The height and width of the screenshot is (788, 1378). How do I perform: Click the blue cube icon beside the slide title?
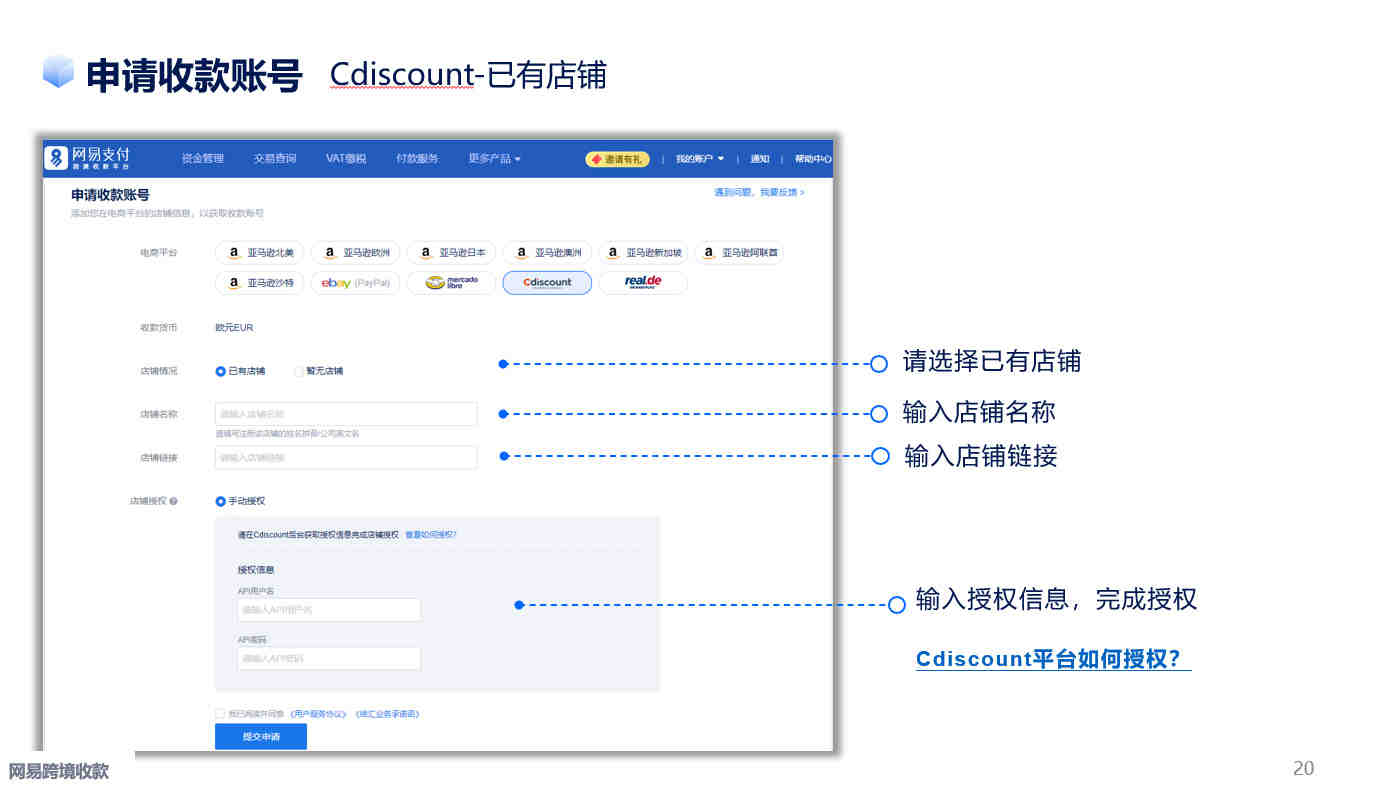click(x=59, y=72)
